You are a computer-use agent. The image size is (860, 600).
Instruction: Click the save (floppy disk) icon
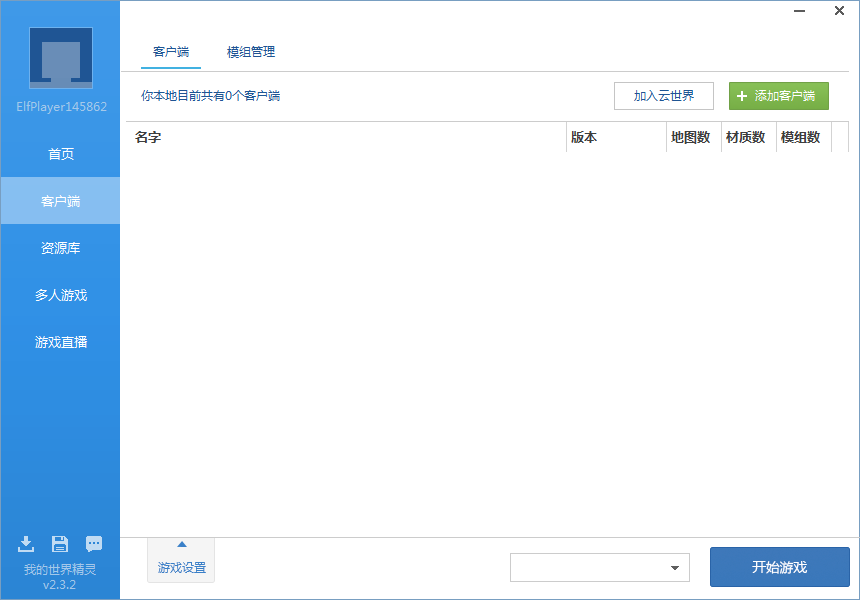point(60,543)
